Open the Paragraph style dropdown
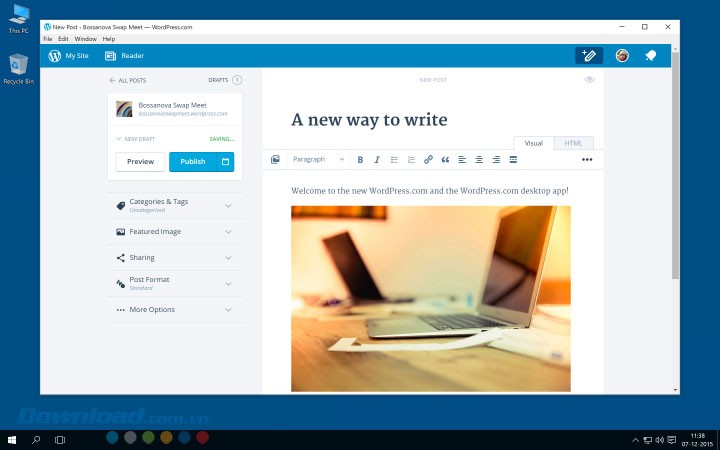720x450 pixels. tap(318, 159)
